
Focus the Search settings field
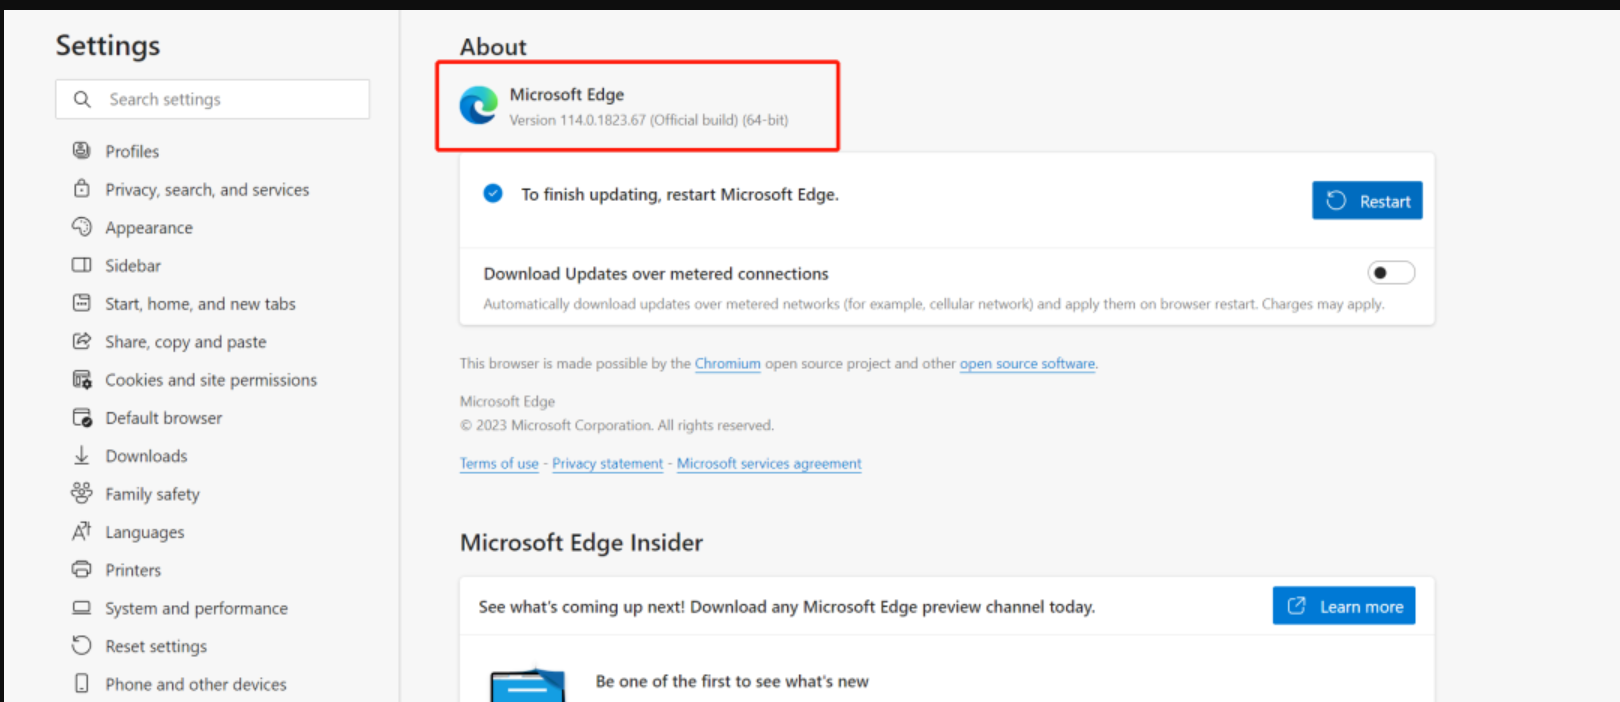click(212, 99)
